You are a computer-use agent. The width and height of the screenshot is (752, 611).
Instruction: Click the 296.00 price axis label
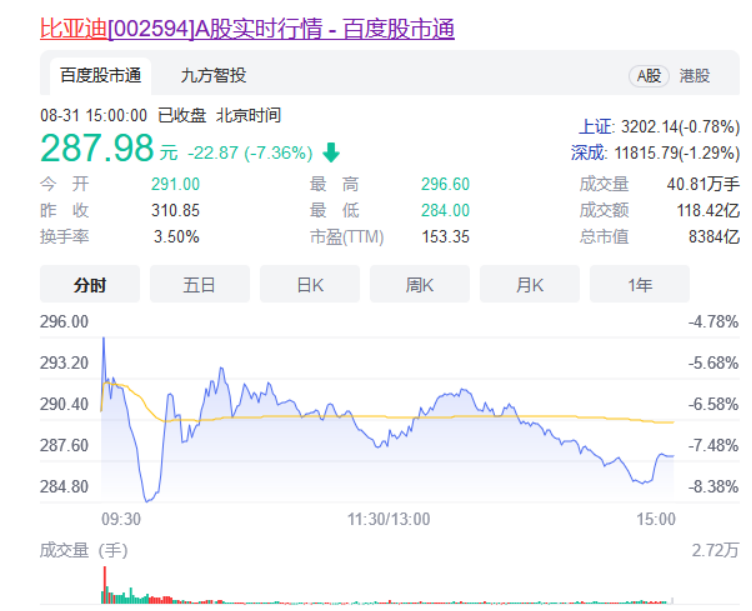click(64, 321)
